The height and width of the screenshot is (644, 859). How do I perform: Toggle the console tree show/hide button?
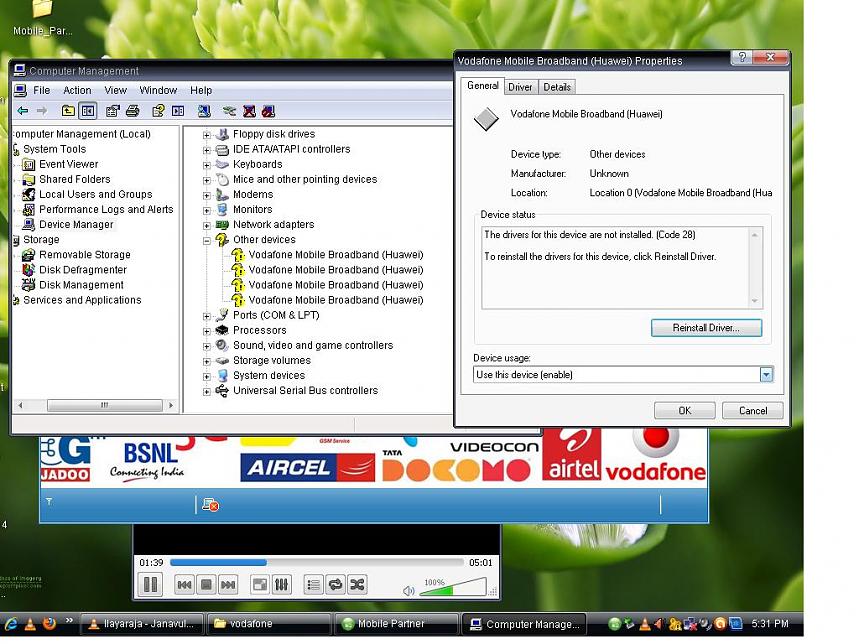(88, 111)
